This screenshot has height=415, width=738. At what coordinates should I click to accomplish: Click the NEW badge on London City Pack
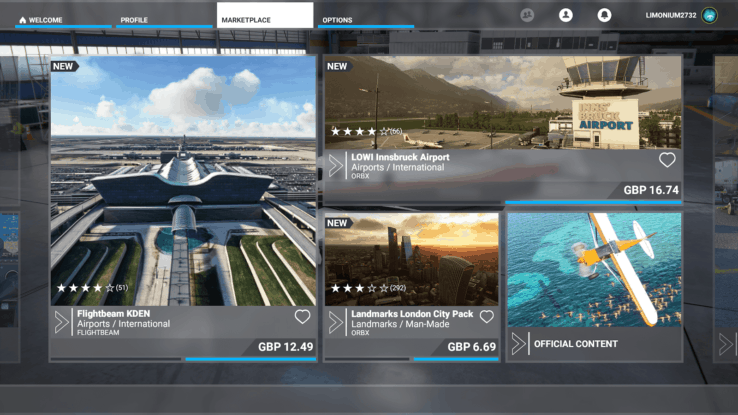pyautogui.click(x=337, y=223)
